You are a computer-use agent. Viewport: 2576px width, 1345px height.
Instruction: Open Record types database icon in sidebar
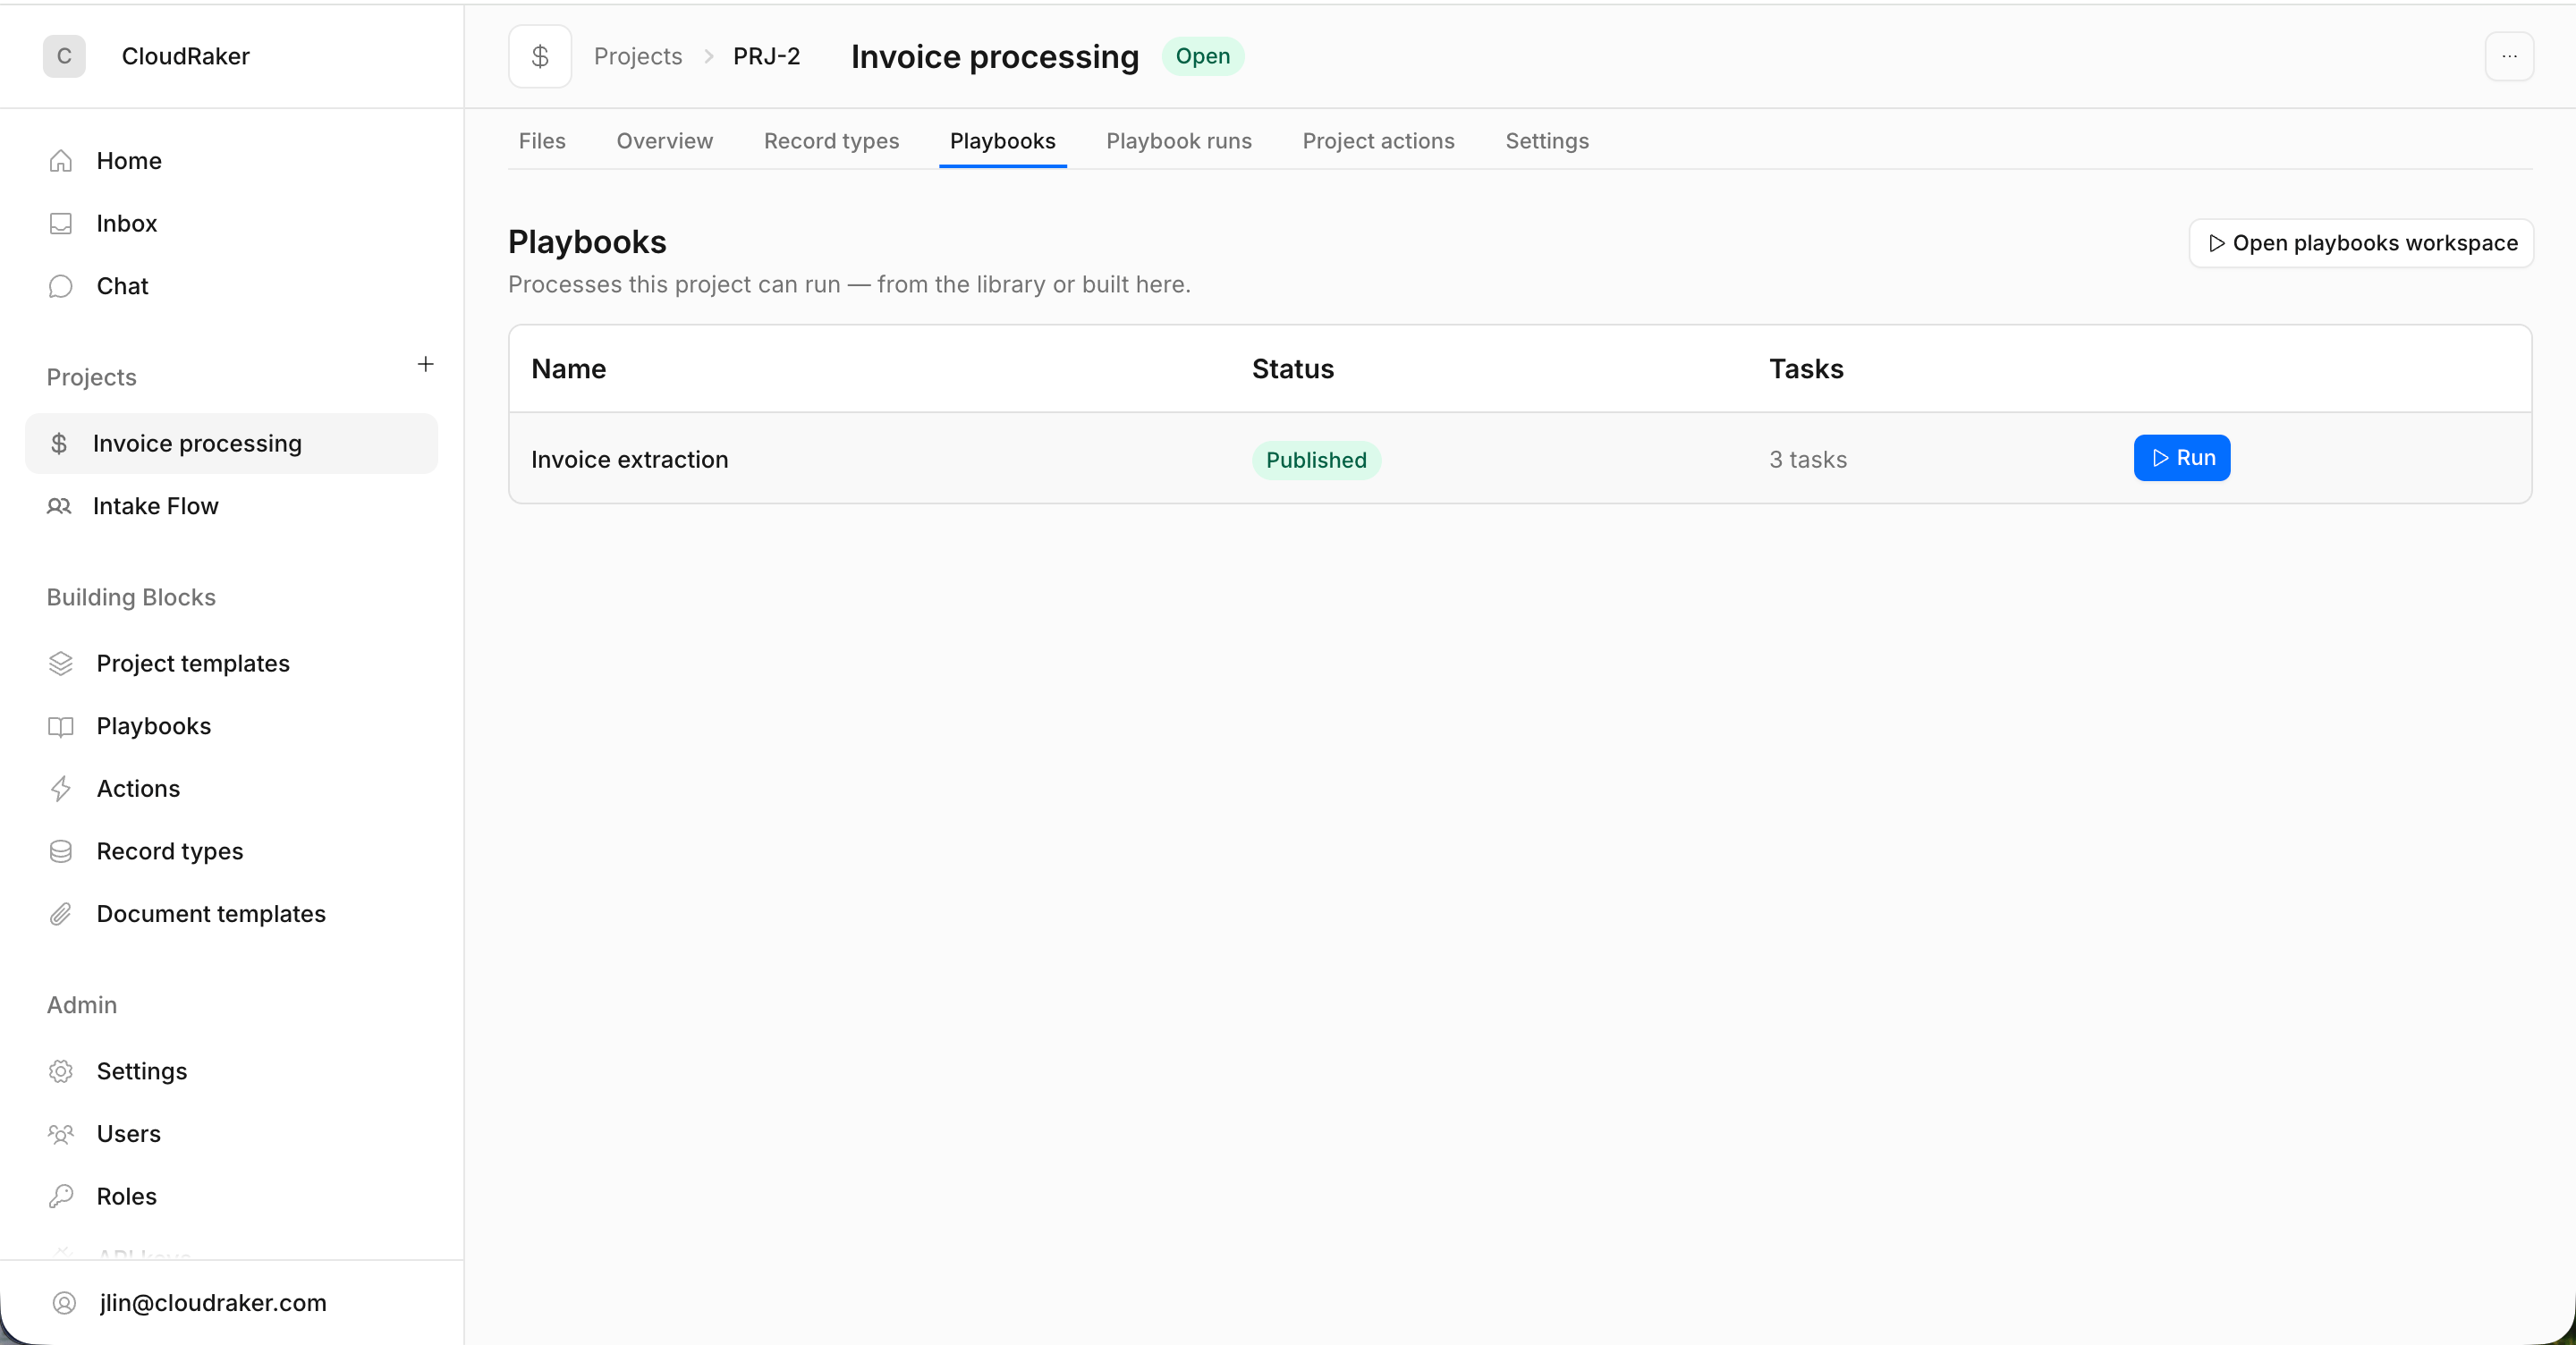(x=61, y=851)
